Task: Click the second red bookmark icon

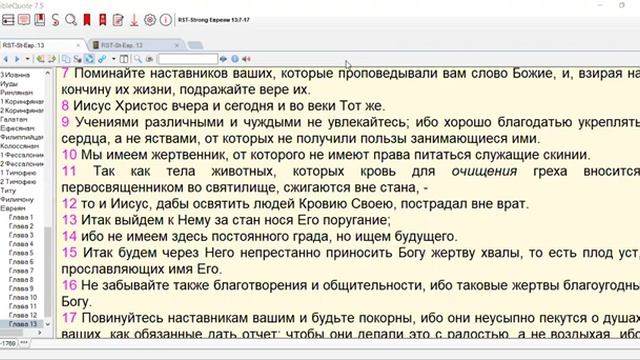Action: (x=102, y=20)
